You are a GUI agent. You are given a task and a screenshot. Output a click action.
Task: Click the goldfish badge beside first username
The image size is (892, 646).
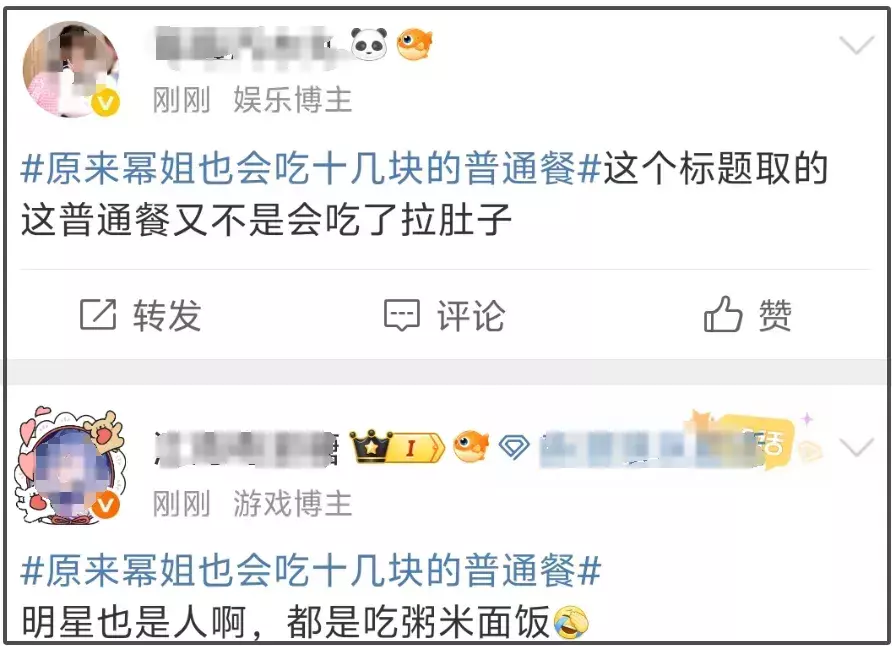414,44
